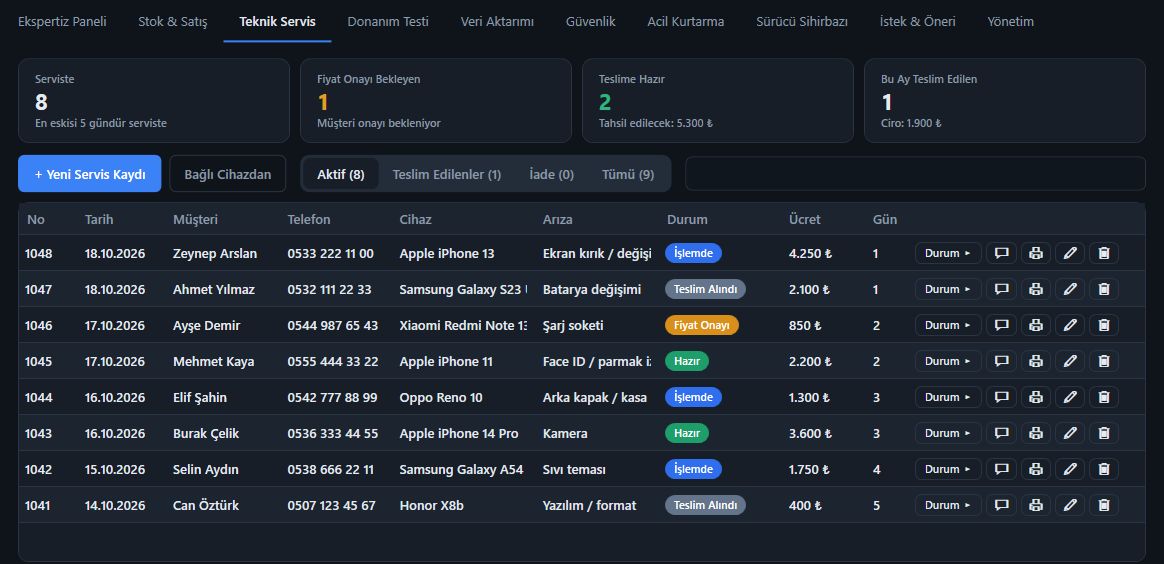
Task: Click the Bağlı Cihazdan button
Action: pos(228,174)
